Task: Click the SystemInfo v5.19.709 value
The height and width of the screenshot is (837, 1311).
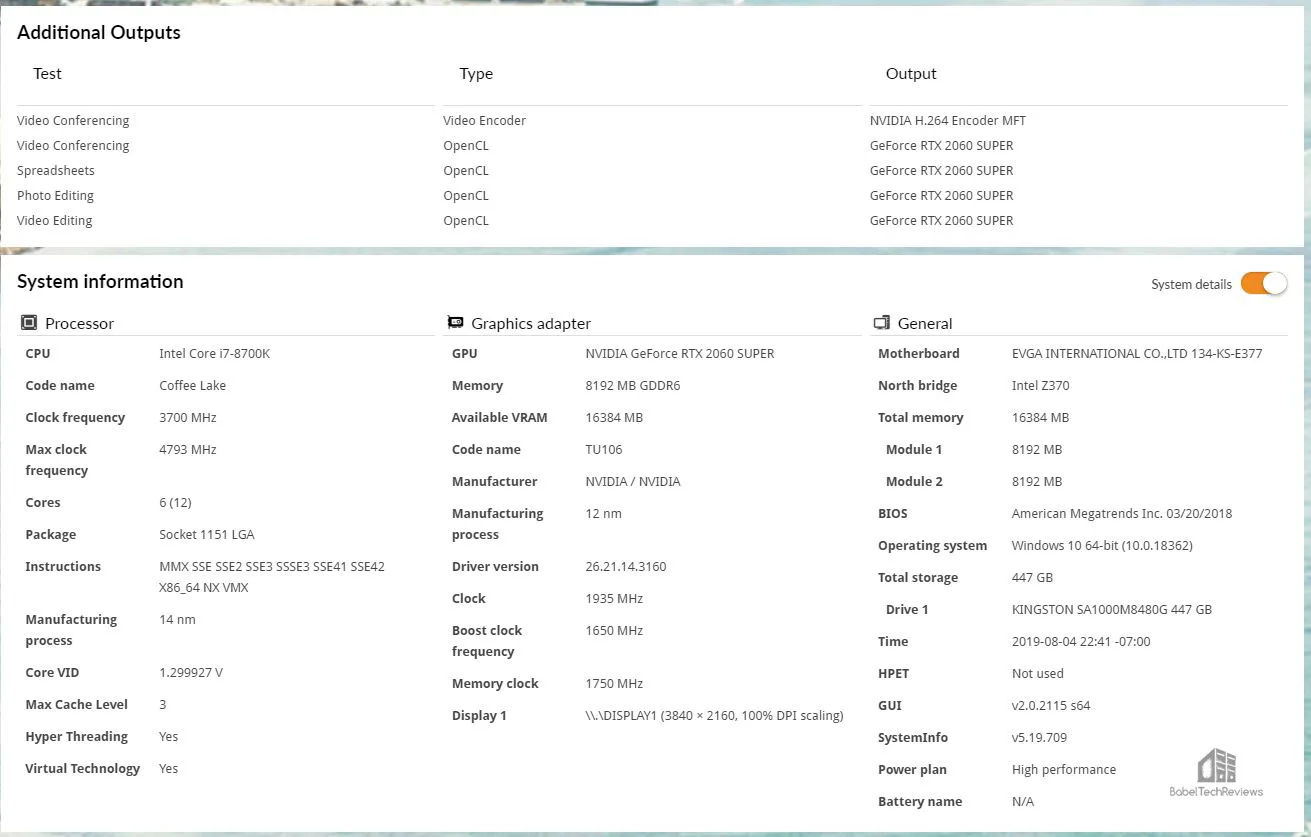Action: click(1039, 737)
